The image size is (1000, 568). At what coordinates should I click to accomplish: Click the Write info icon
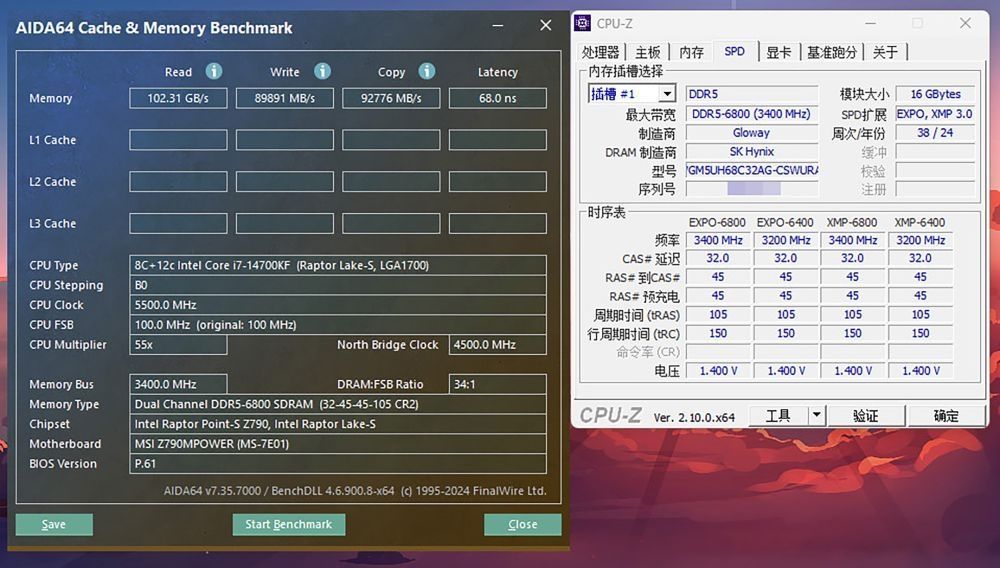tap(322, 71)
